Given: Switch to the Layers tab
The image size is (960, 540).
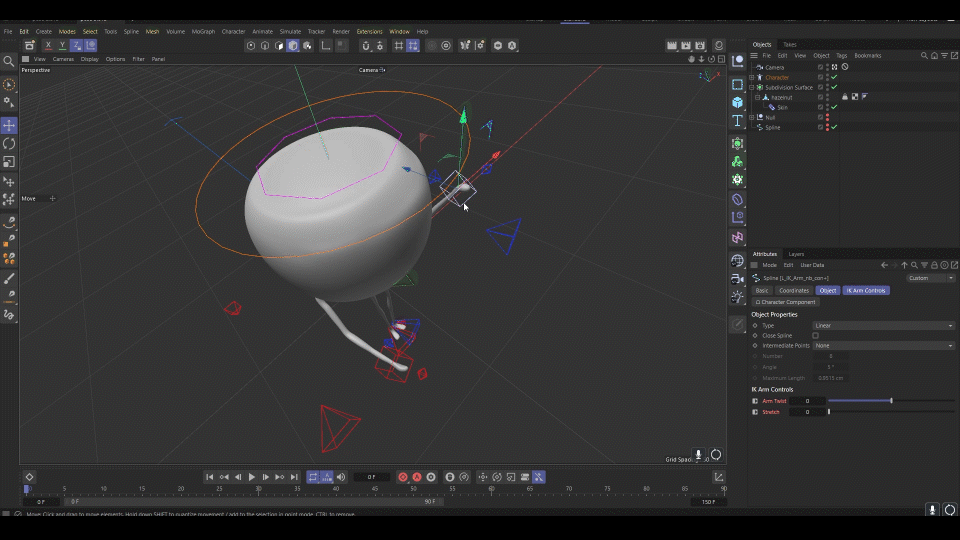Looking at the screenshot, I should tap(796, 254).
